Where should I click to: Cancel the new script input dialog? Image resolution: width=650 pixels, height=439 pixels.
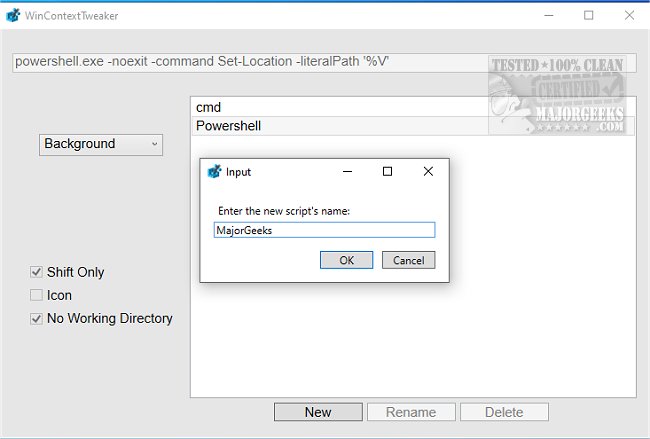(x=408, y=260)
